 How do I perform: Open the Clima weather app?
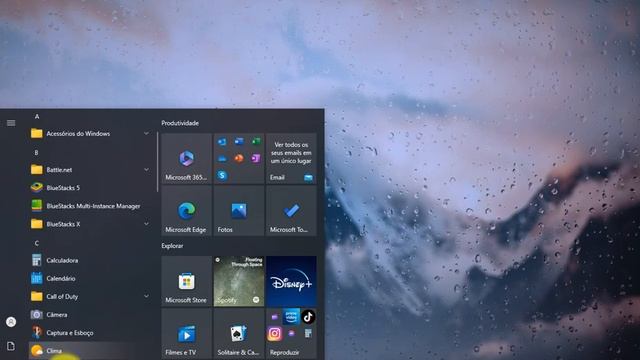click(90, 351)
